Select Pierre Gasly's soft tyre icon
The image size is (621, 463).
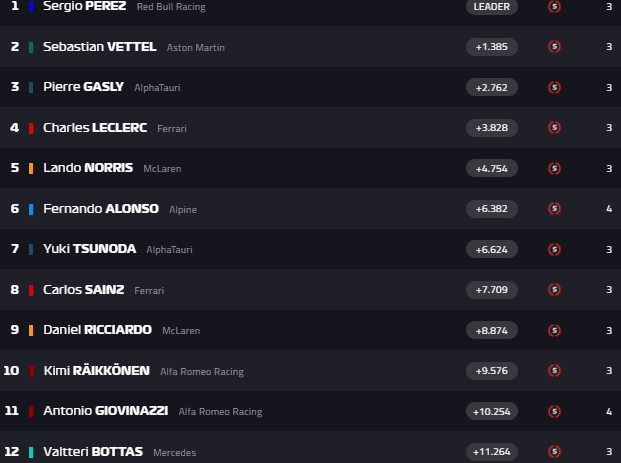click(x=555, y=87)
